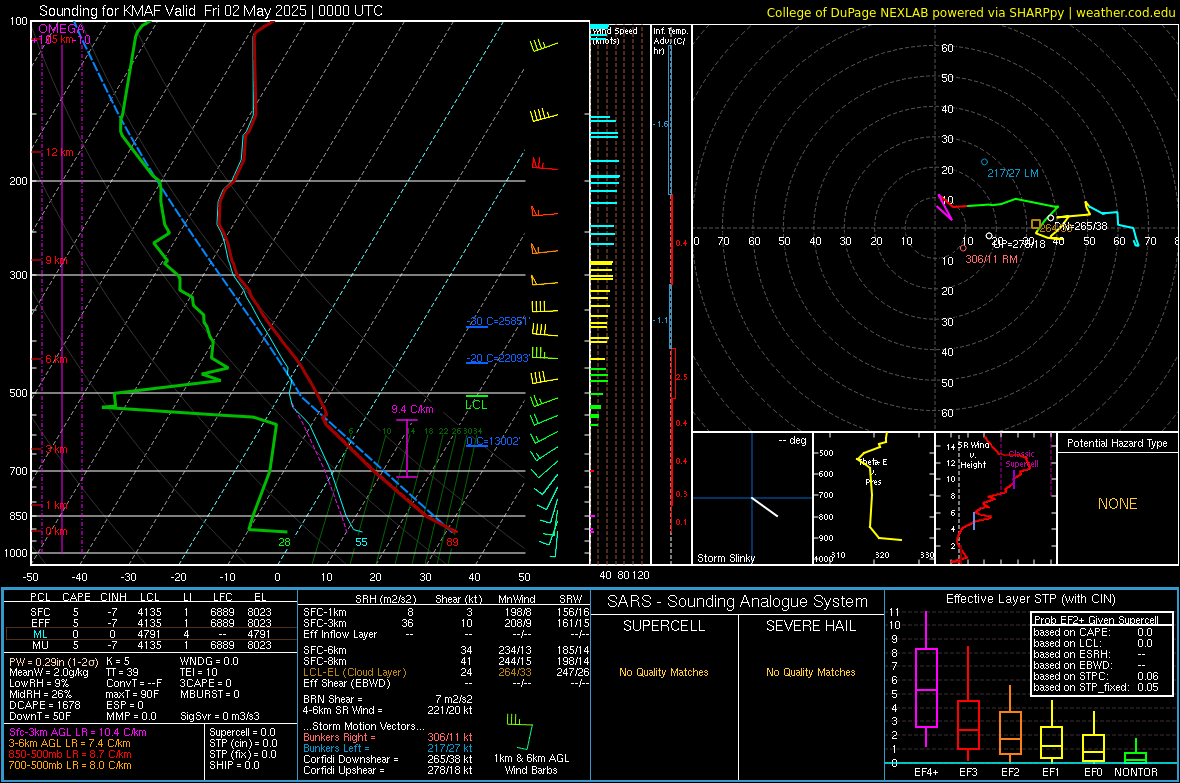Image resolution: width=1180 pixels, height=783 pixels.
Task: Click '850-500mb LR = 8.7 C/km'
Action: (70, 754)
